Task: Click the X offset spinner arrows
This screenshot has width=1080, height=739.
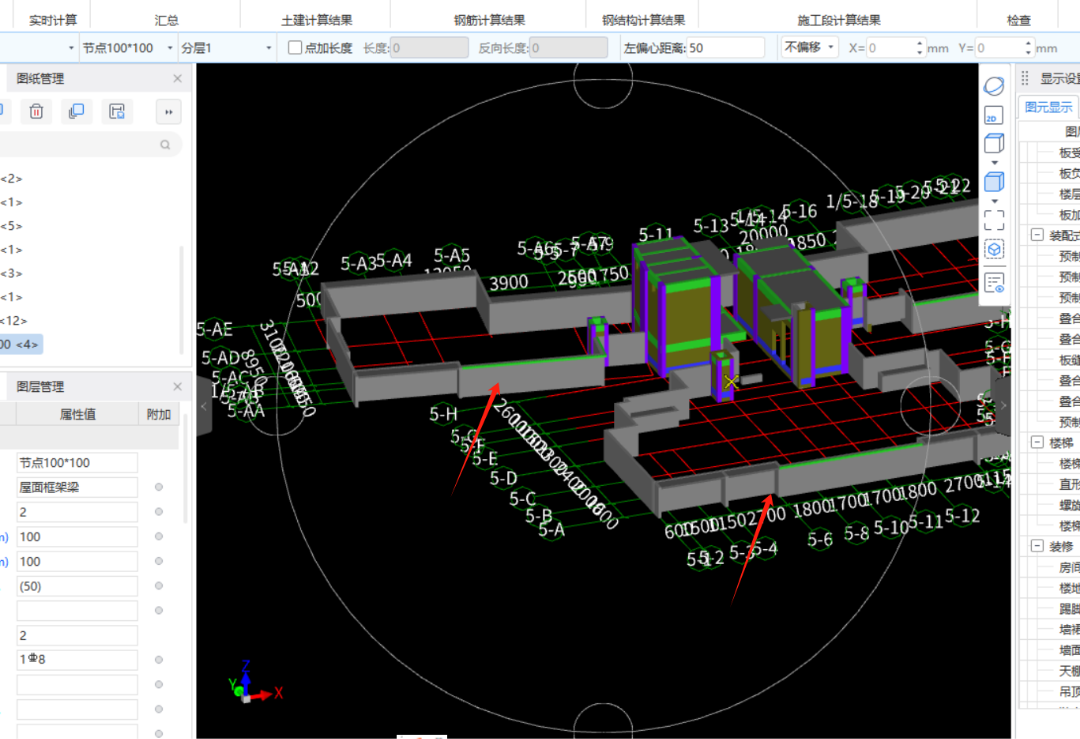Action: click(x=920, y=48)
